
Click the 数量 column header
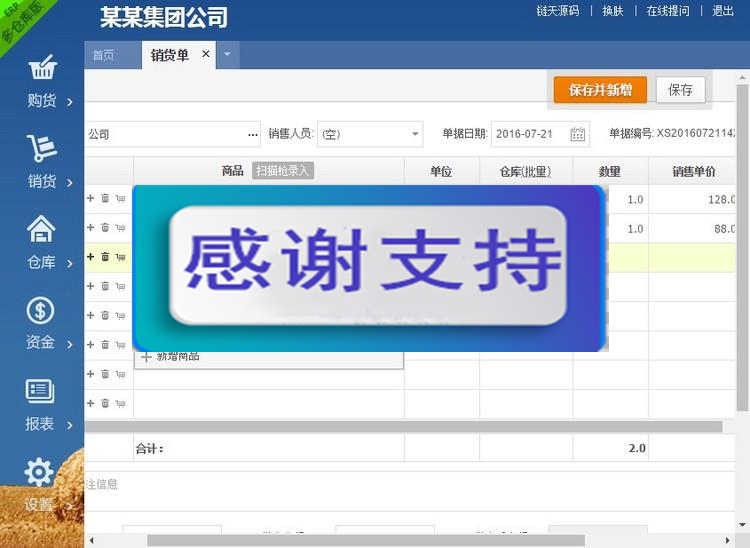[610, 171]
